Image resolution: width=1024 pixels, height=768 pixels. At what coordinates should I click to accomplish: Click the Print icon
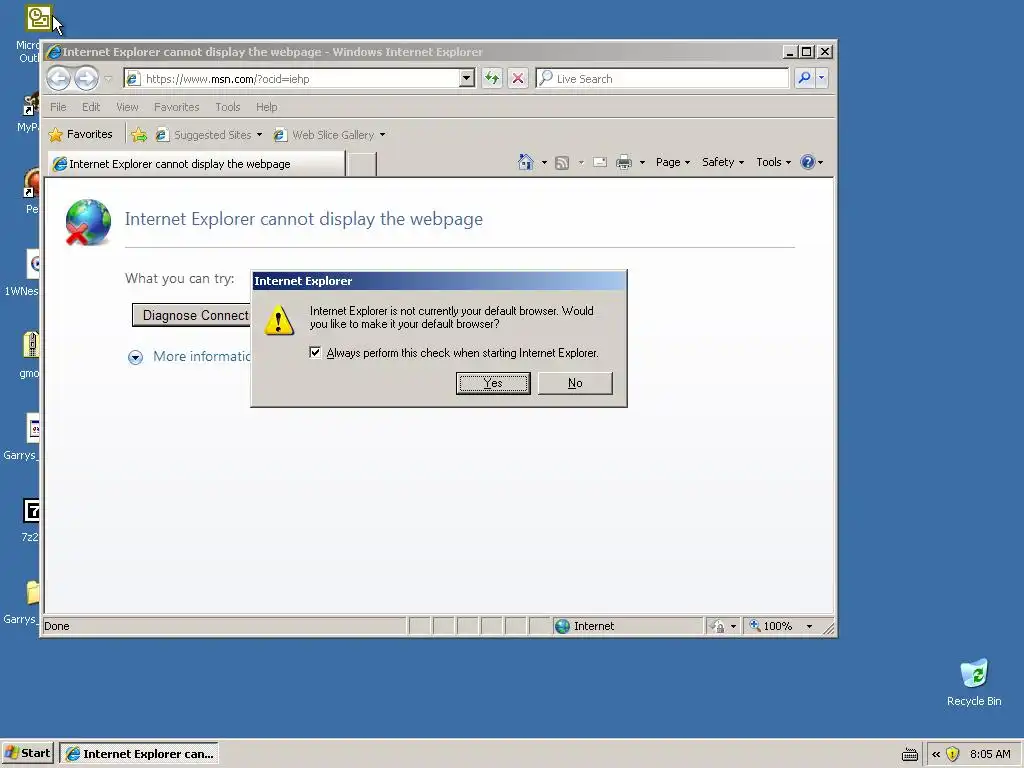[x=624, y=162]
